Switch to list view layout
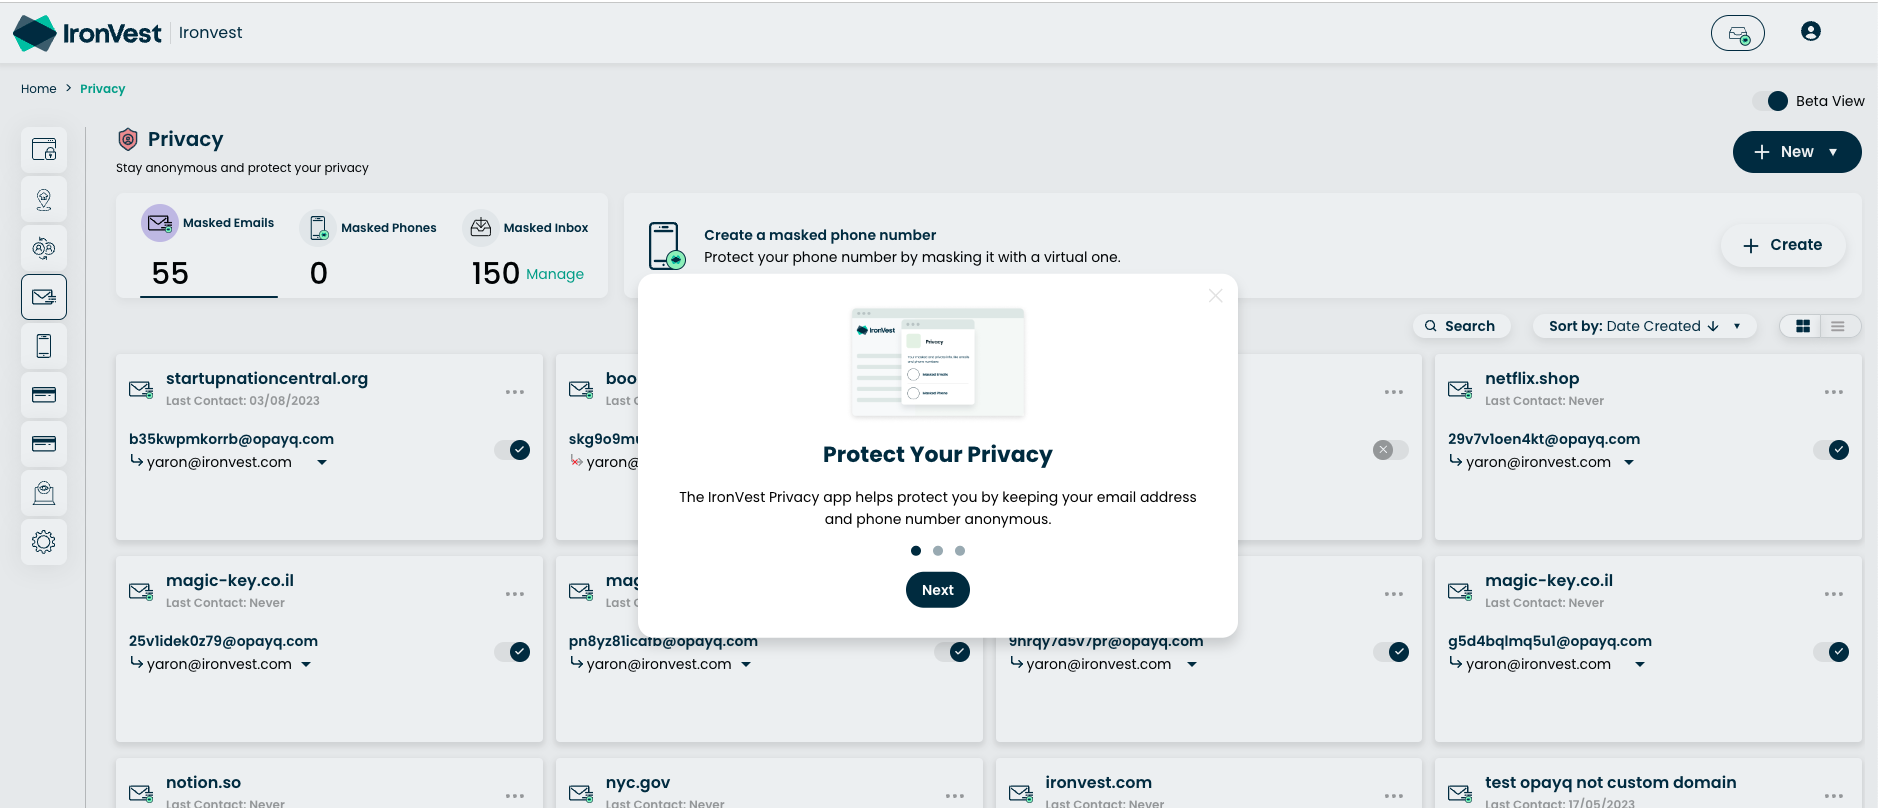The height and width of the screenshot is (808, 1878). pos(1838,326)
